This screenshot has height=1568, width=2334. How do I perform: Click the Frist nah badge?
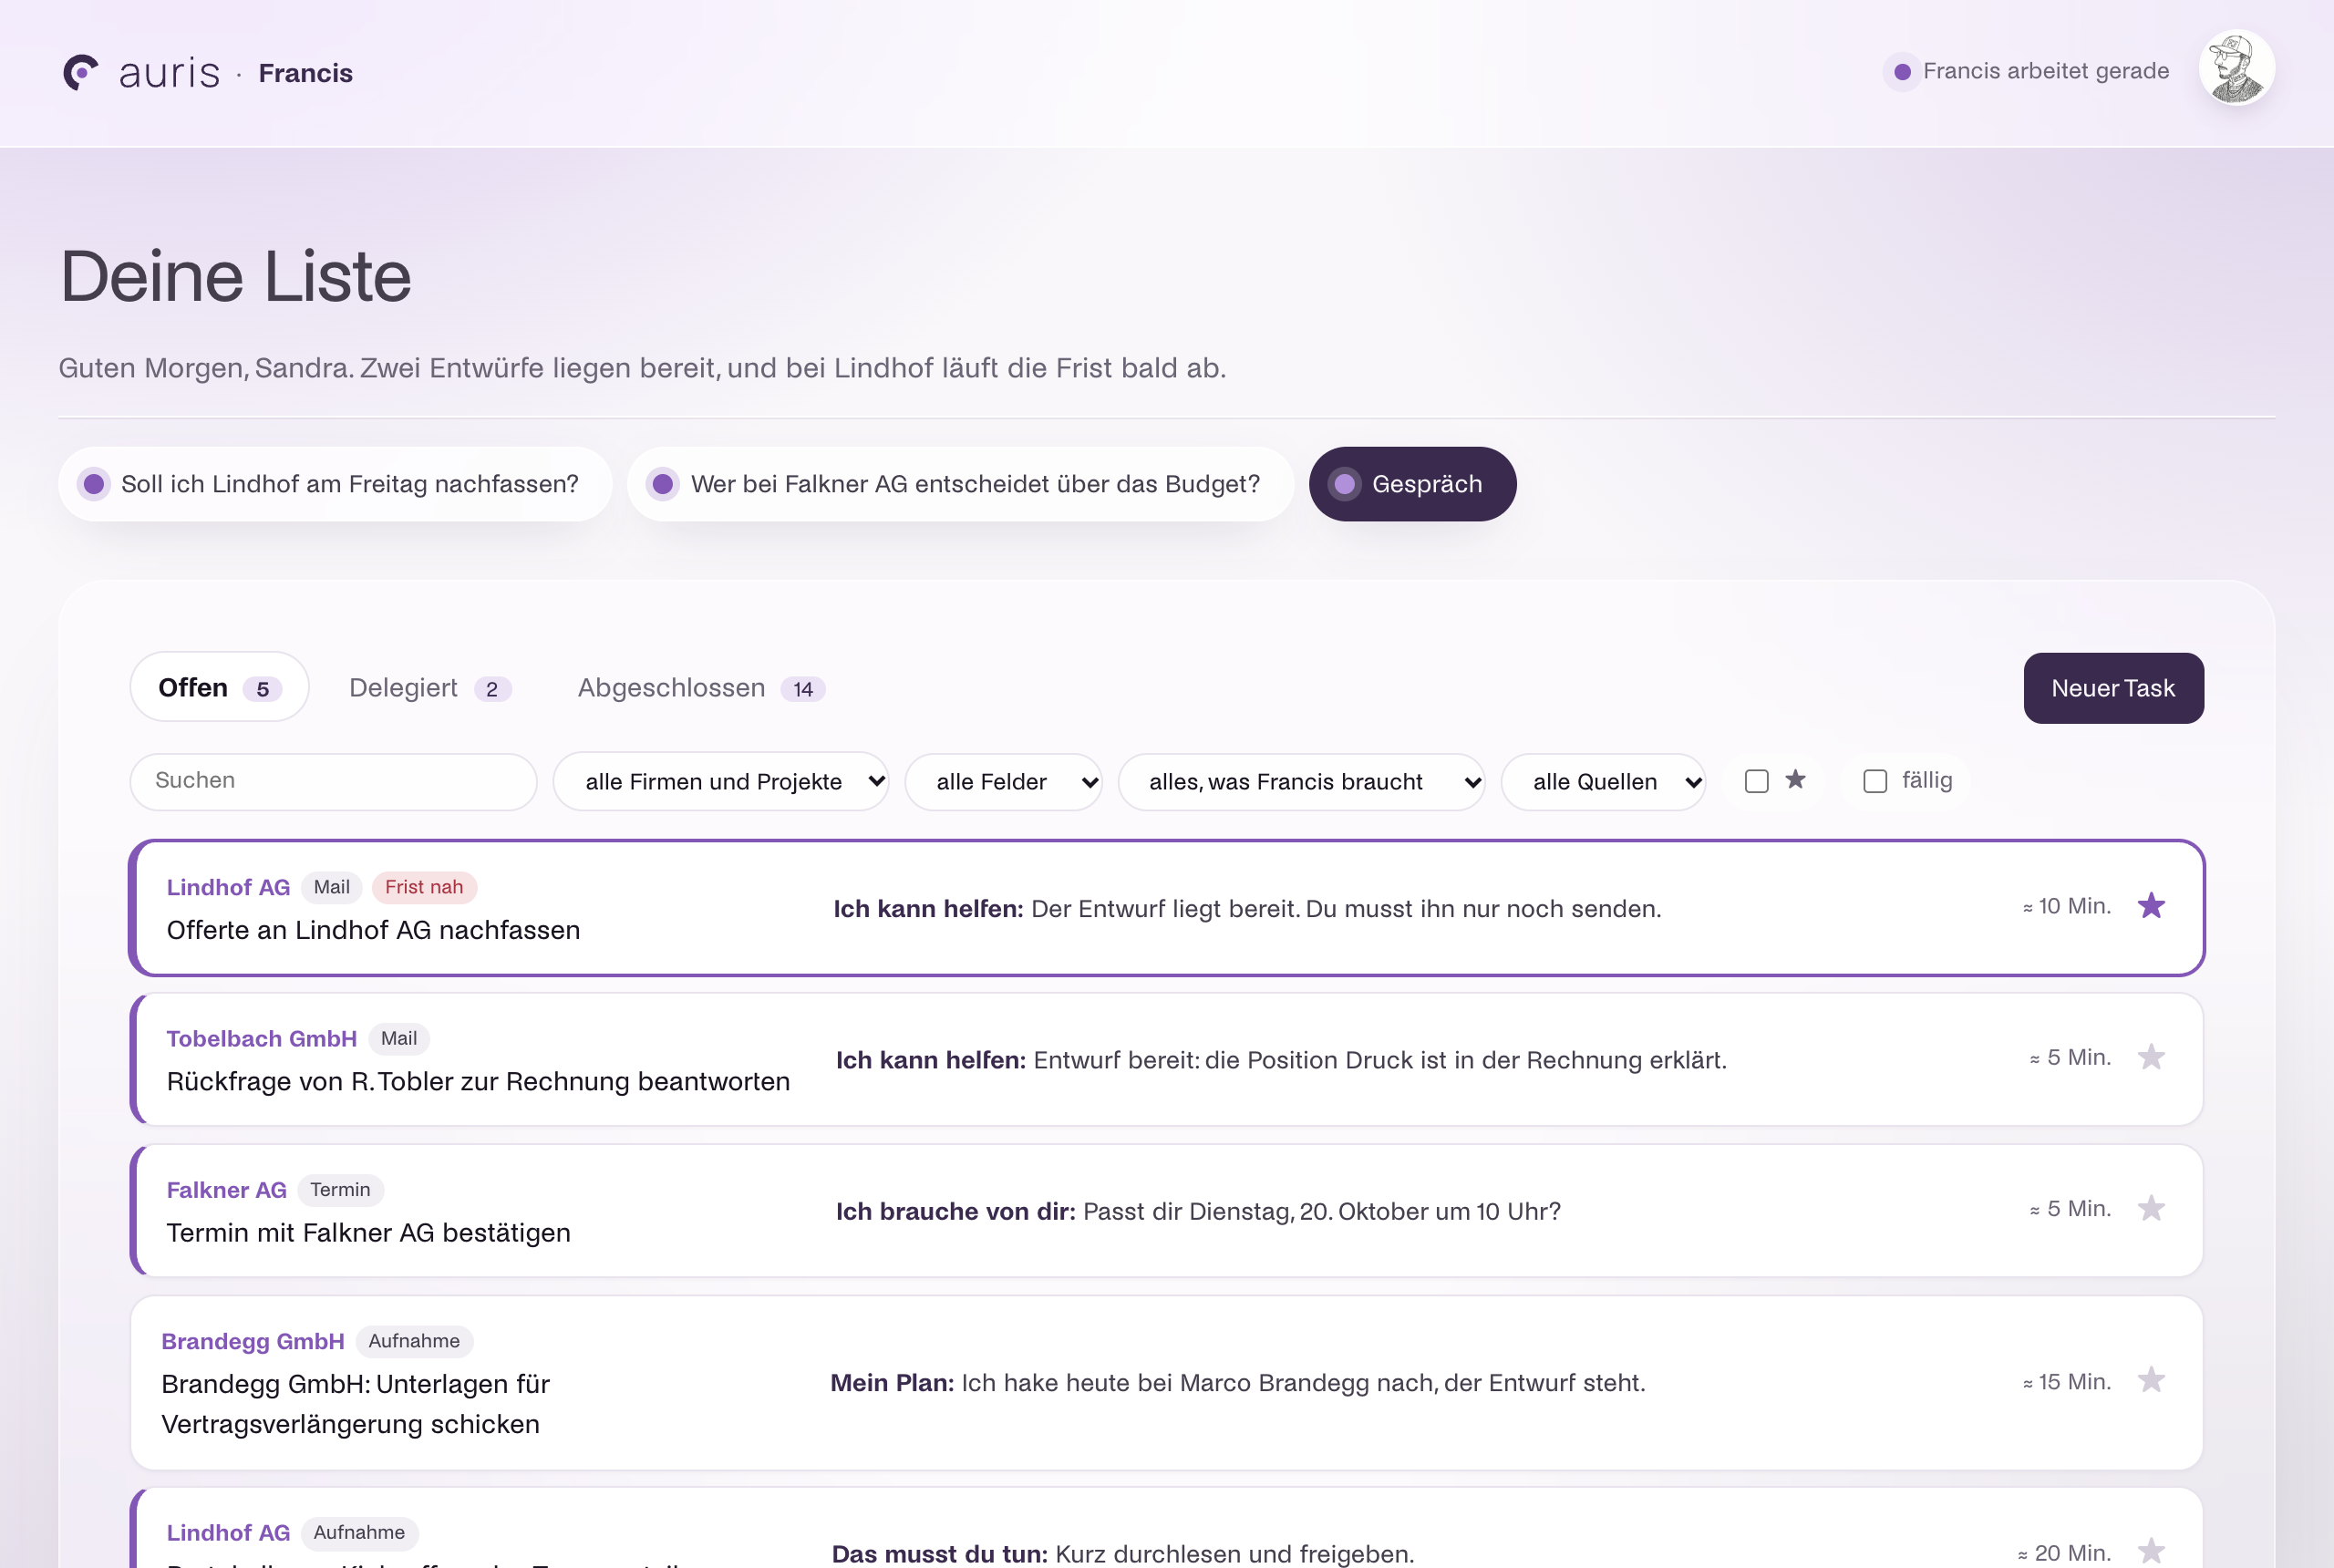[424, 887]
